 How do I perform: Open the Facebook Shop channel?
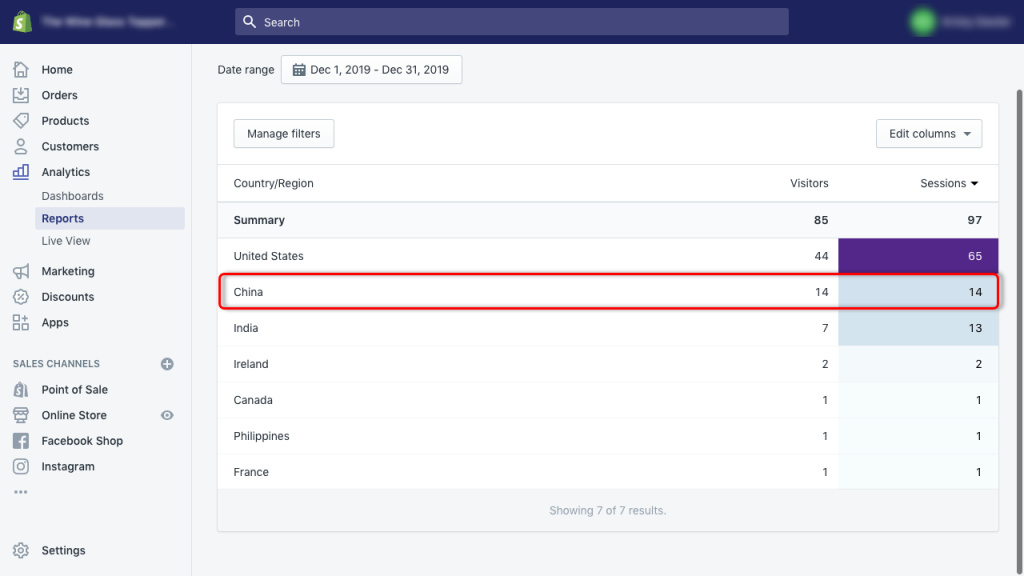click(82, 441)
